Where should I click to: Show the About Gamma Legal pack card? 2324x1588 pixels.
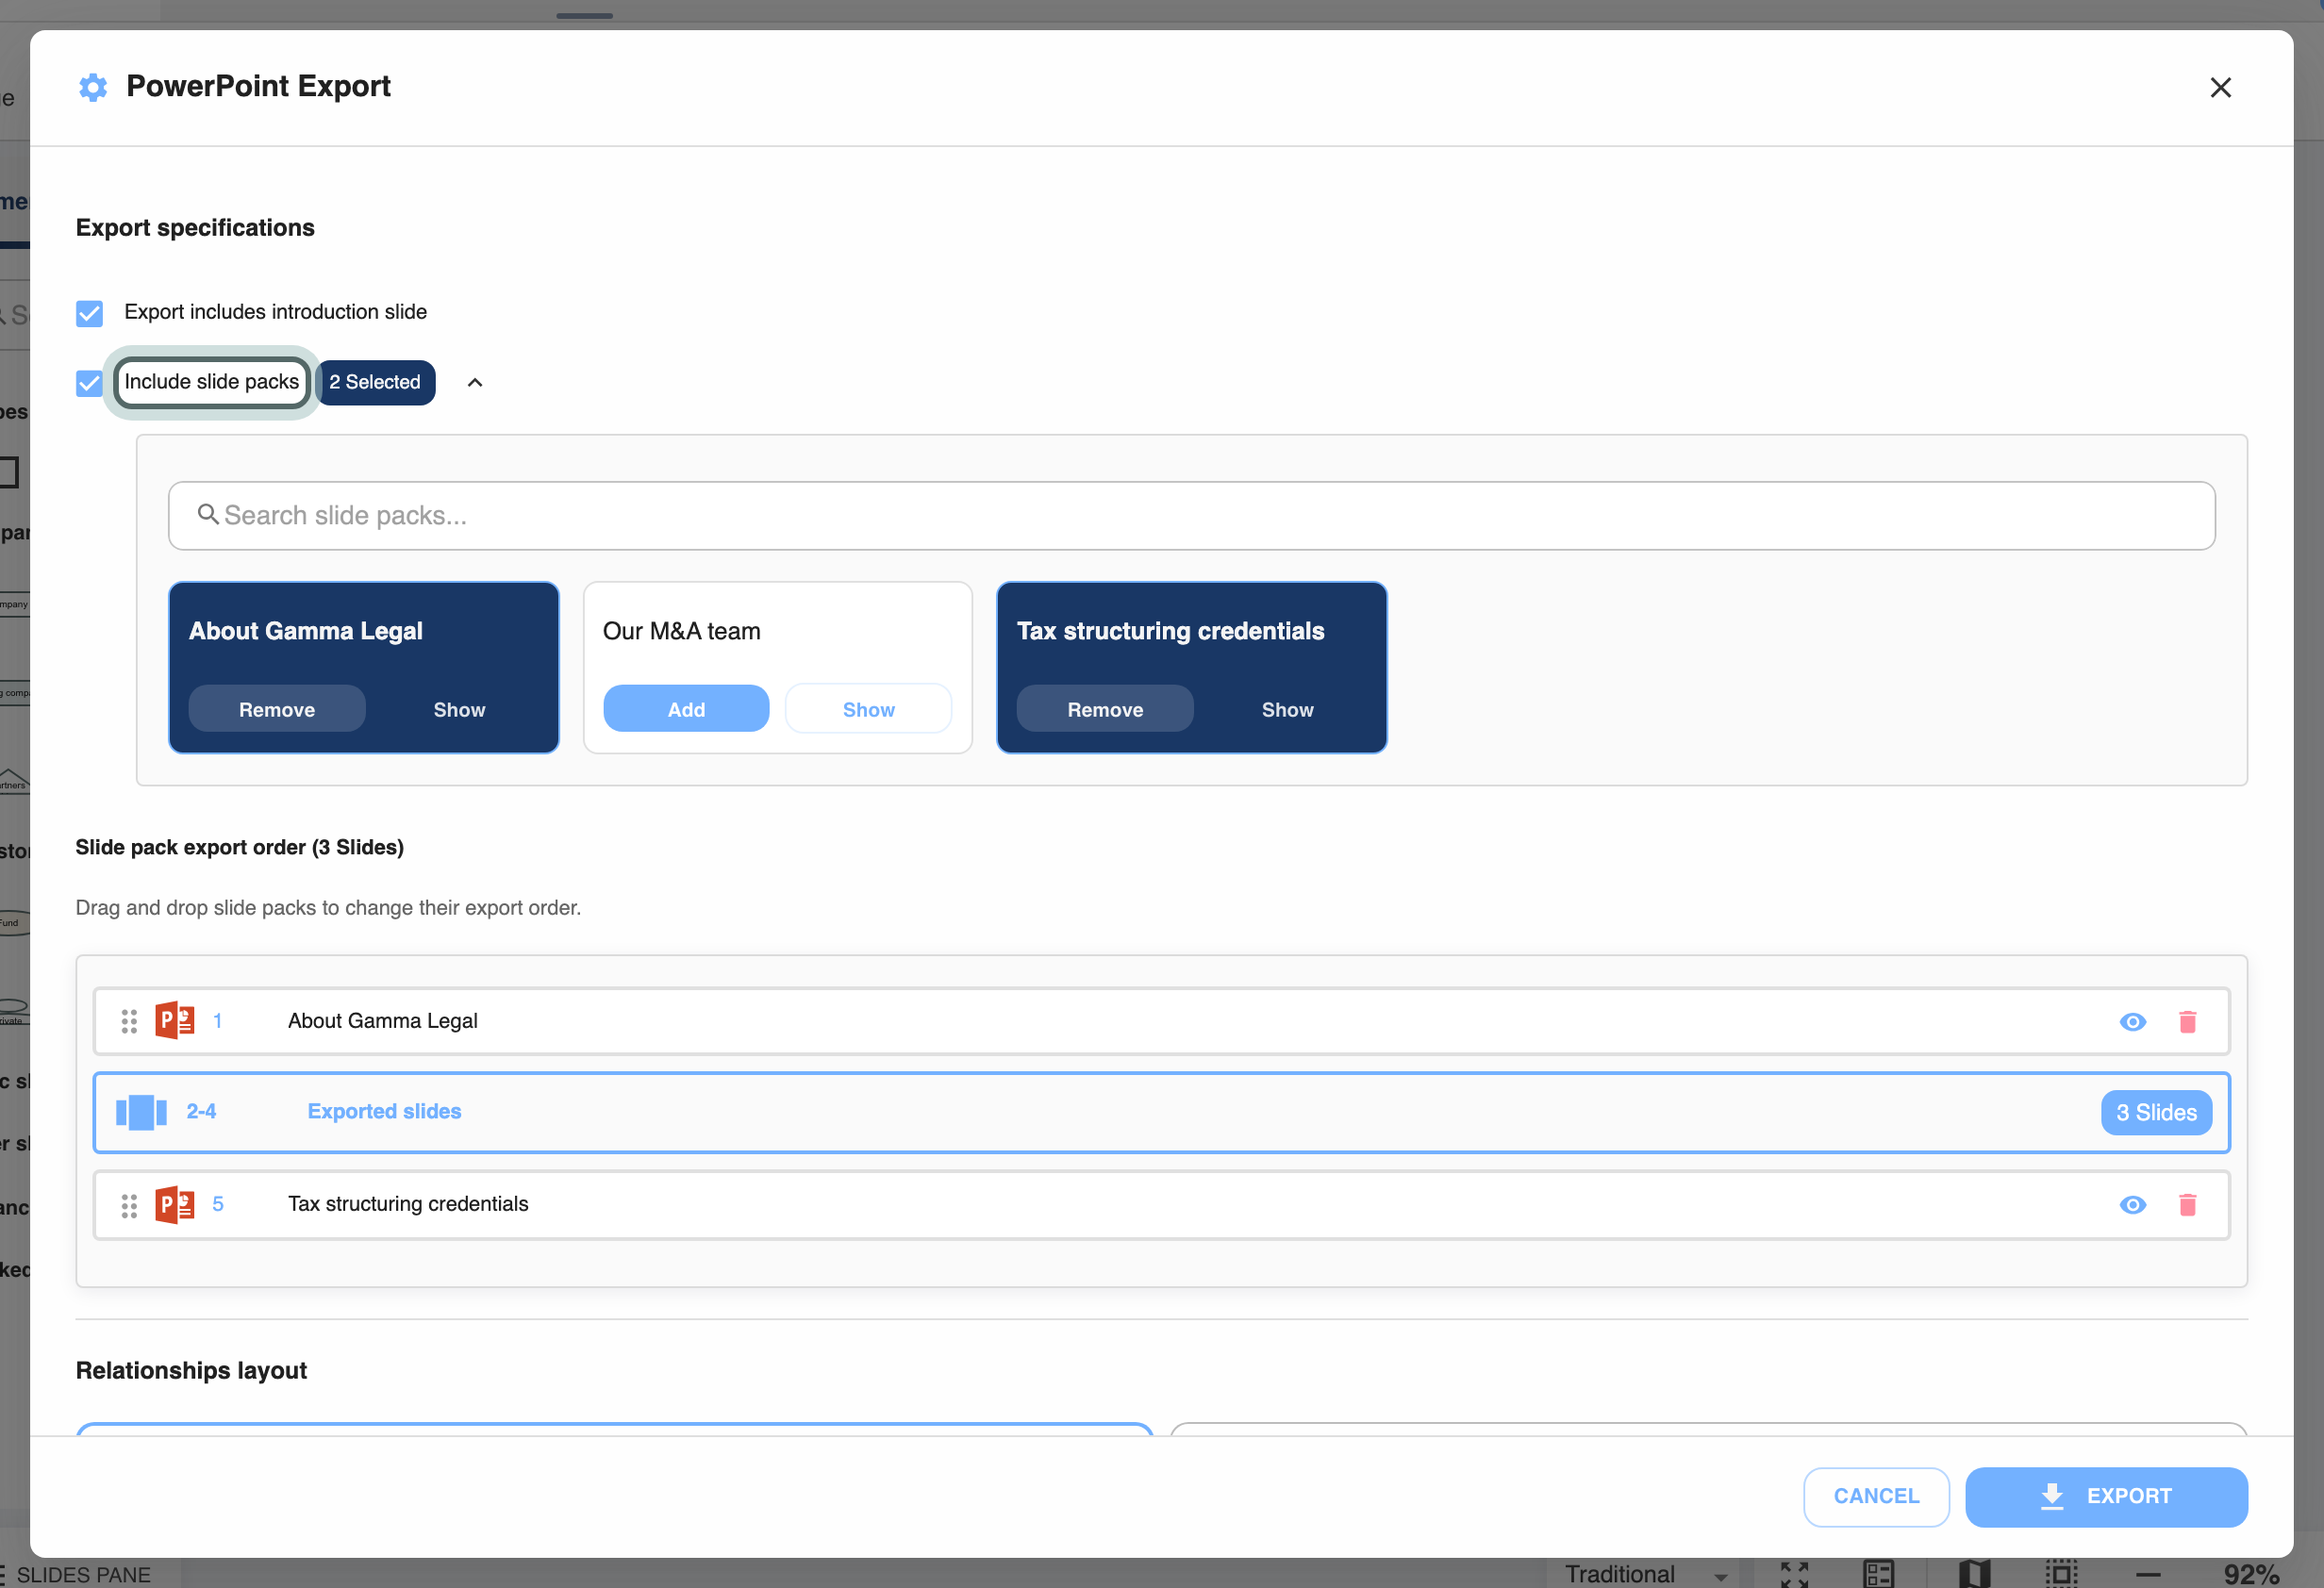click(459, 709)
